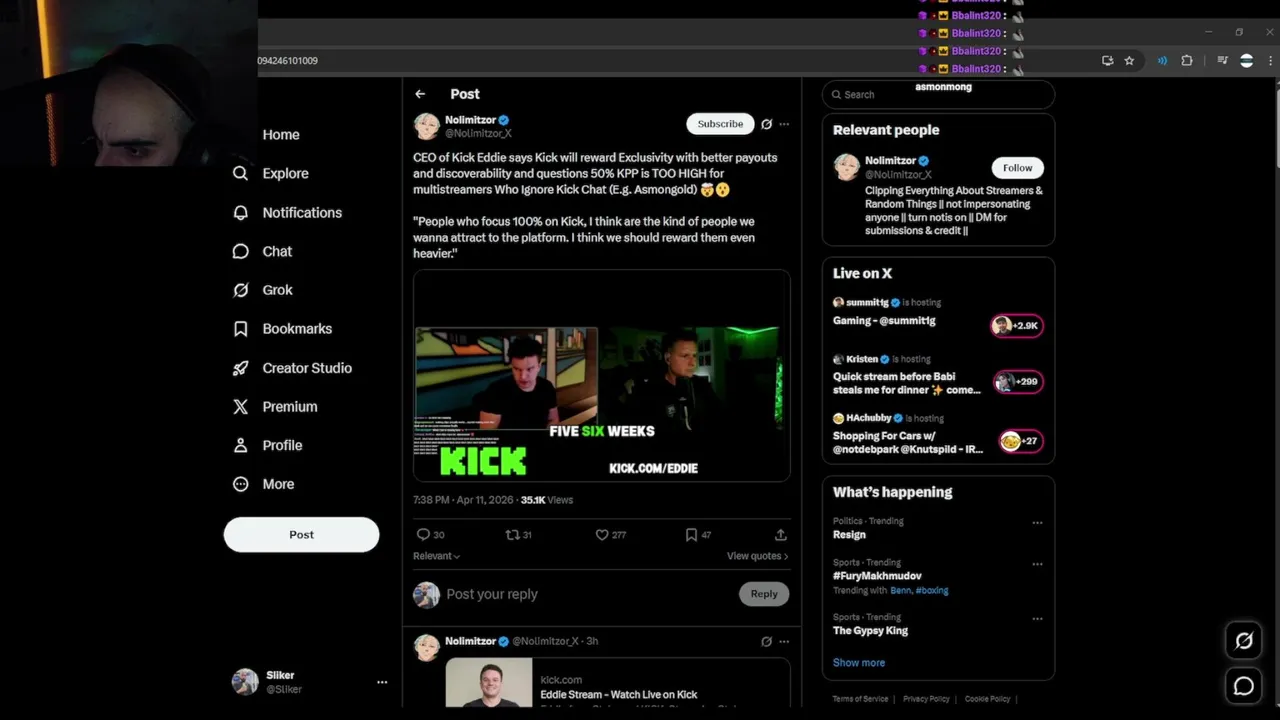1280x720 pixels.
Task: Click the X Search box
Action: pos(938,94)
